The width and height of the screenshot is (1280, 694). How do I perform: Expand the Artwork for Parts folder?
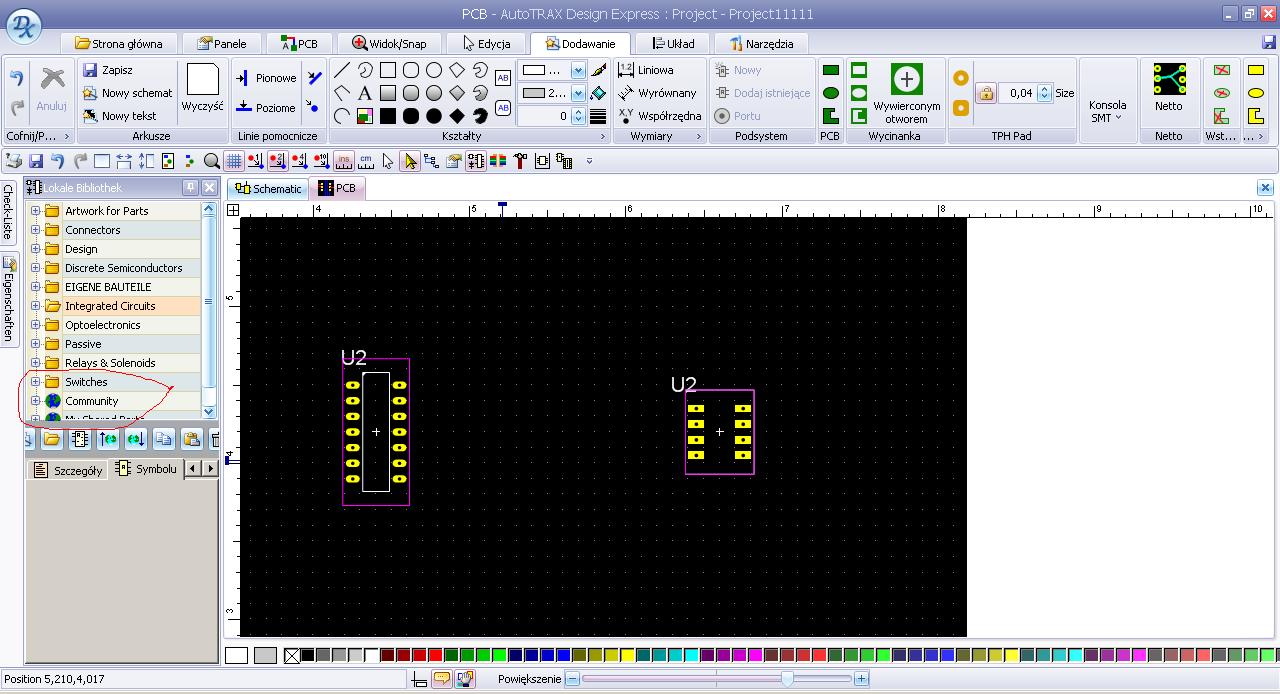click(35, 211)
